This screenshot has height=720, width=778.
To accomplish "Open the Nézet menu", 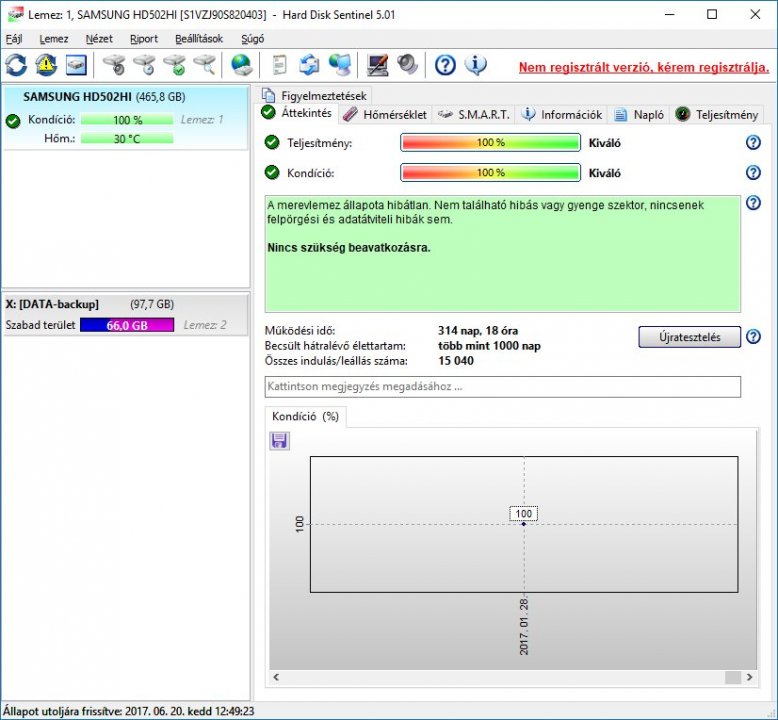I will (99, 39).
